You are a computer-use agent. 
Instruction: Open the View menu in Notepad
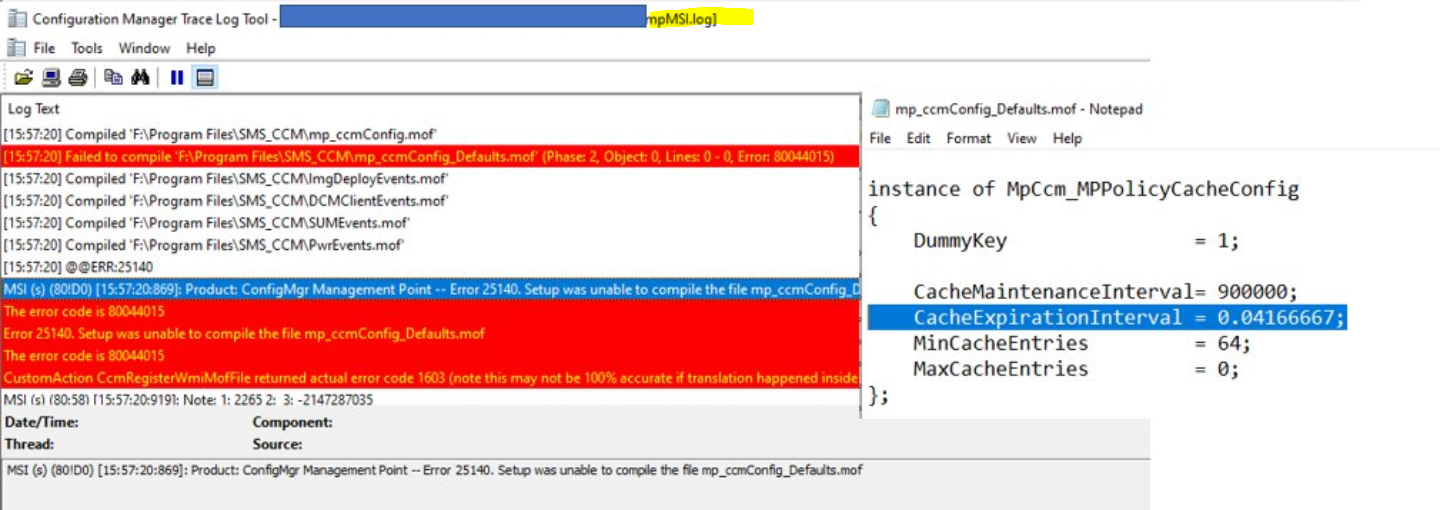(x=1022, y=138)
